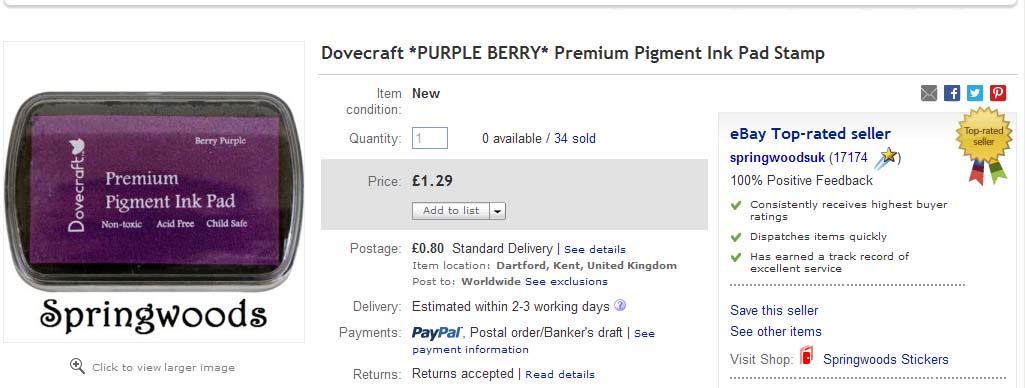Pin item with Pinterest icon
This screenshot has height=388, width=1025.
998,93
